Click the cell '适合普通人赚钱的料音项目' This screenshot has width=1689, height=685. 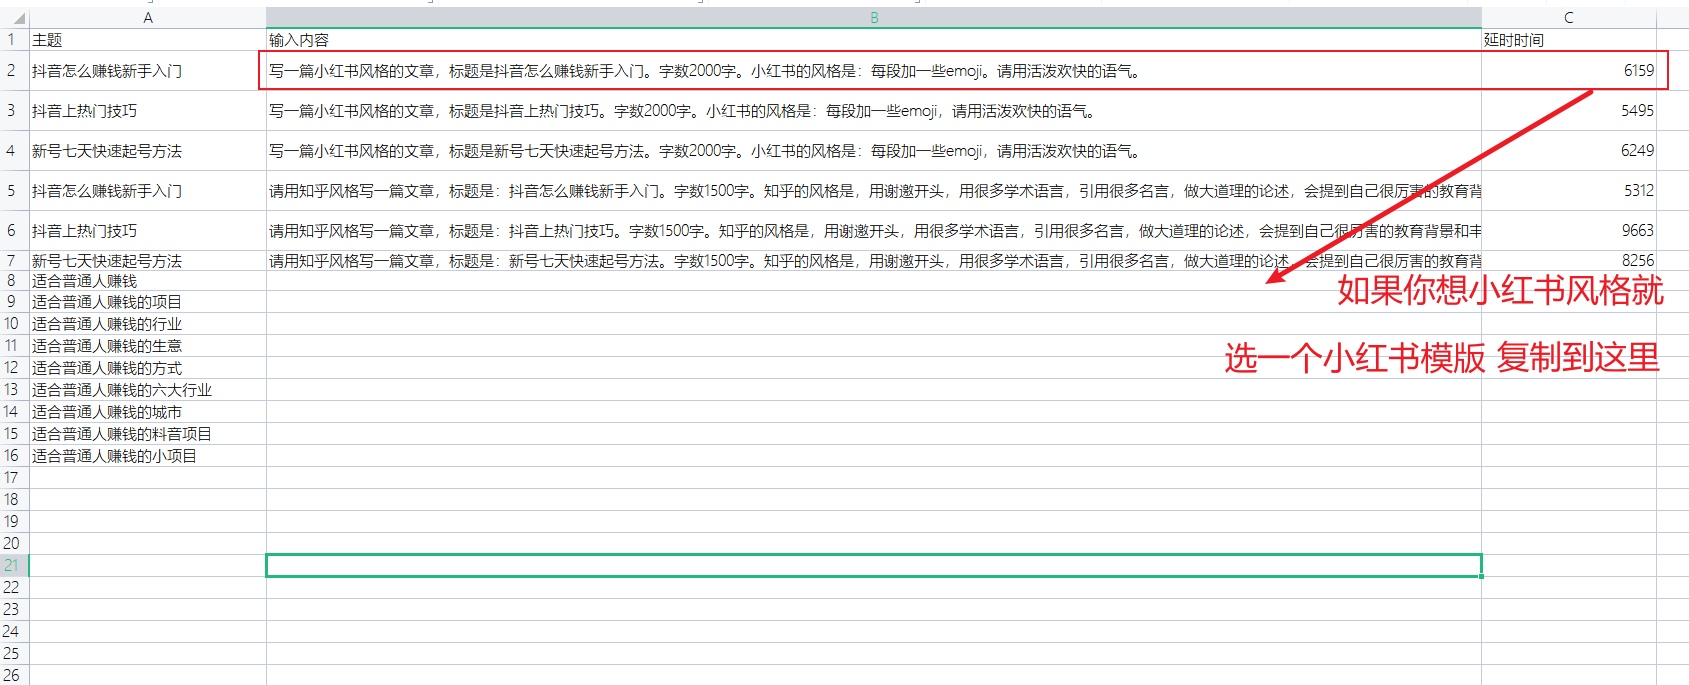point(148,434)
